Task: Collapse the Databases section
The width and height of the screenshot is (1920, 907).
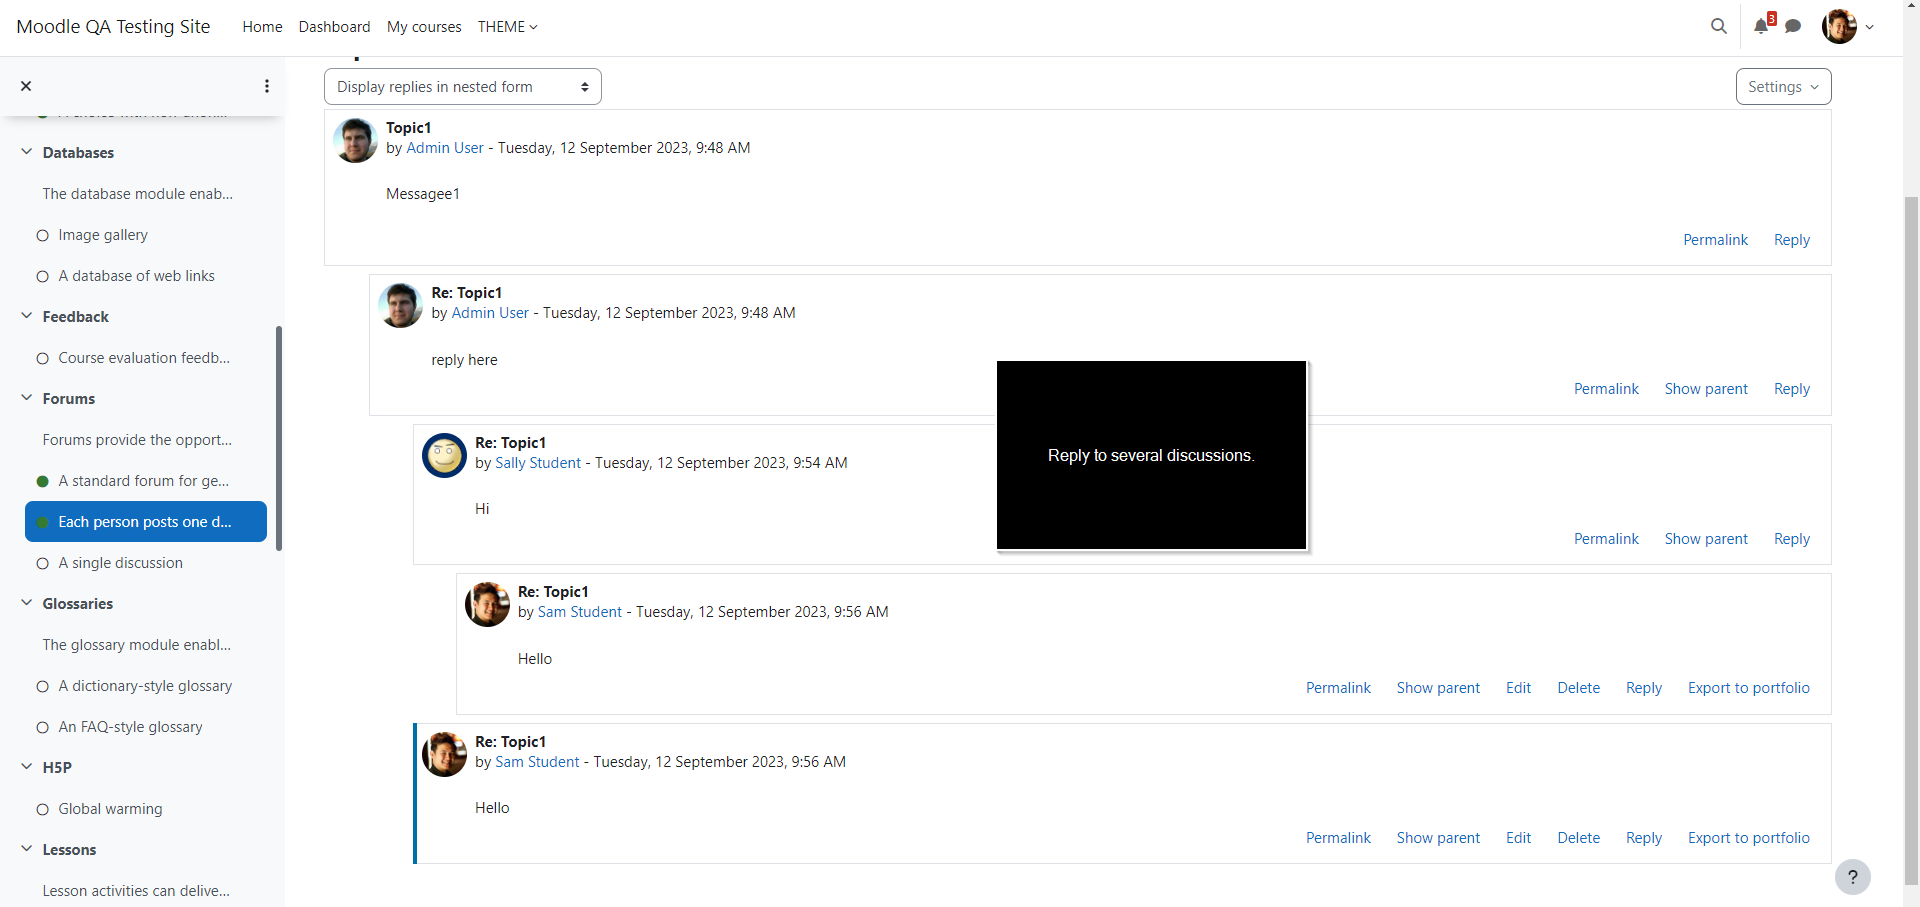Action: point(26,152)
